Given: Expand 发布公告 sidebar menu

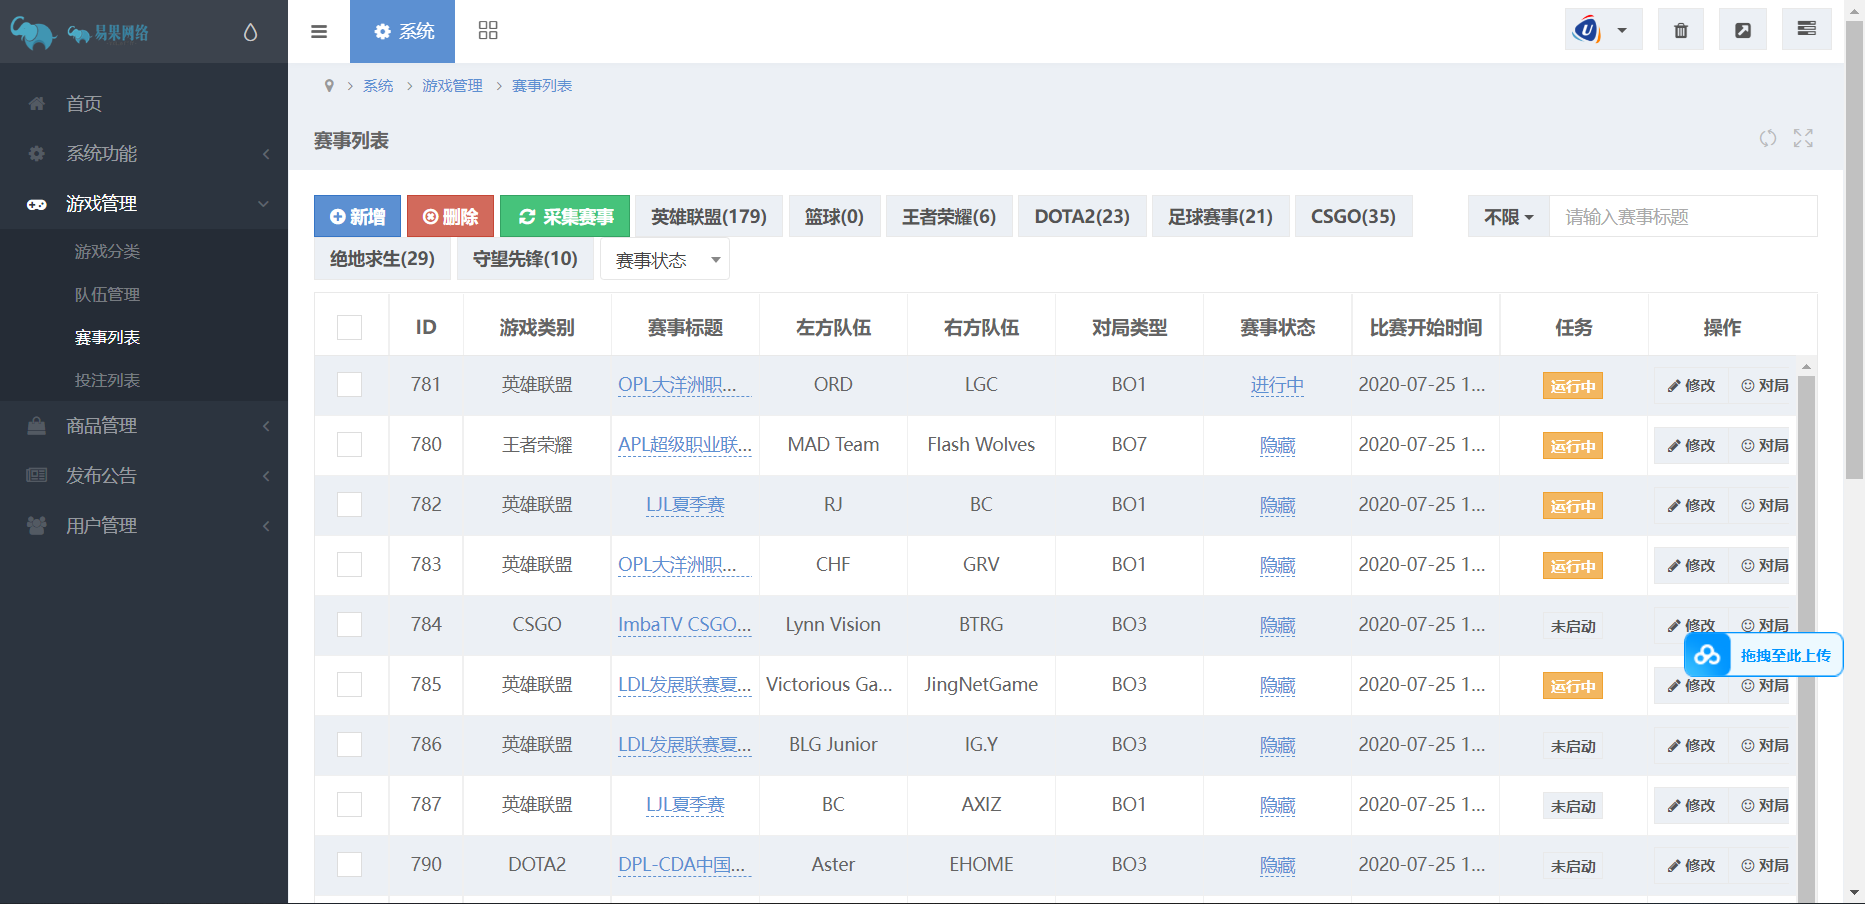Looking at the screenshot, I should (x=144, y=476).
